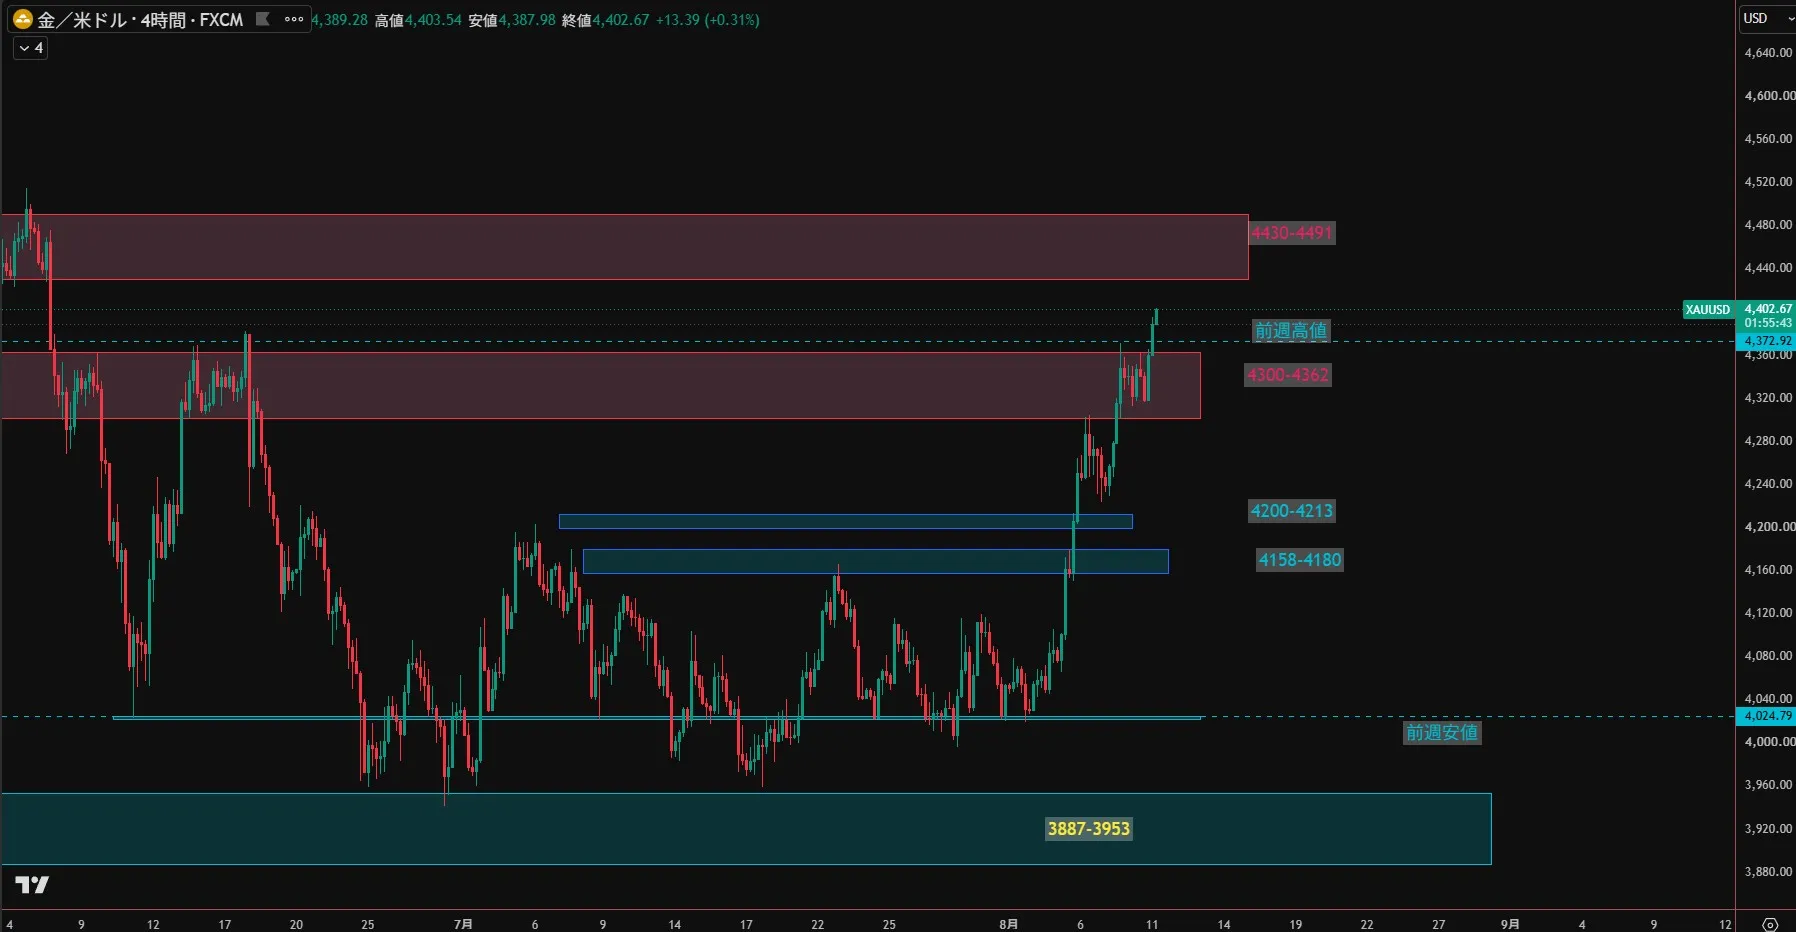Select the 4200-4213 zone label

click(x=1292, y=511)
